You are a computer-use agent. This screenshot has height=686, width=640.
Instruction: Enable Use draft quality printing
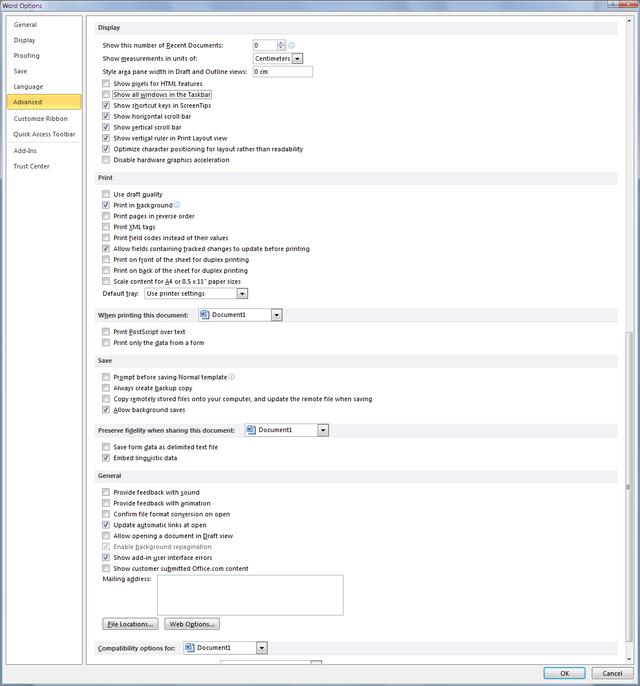click(106, 194)
